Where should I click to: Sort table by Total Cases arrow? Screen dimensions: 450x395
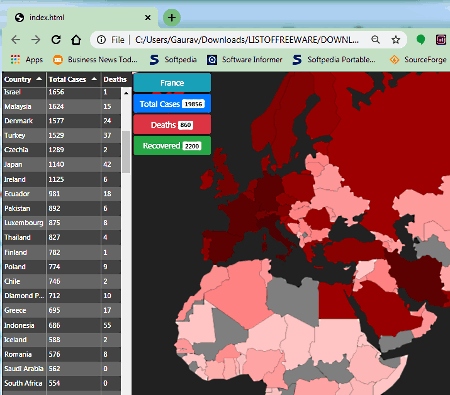coord(94,79)
